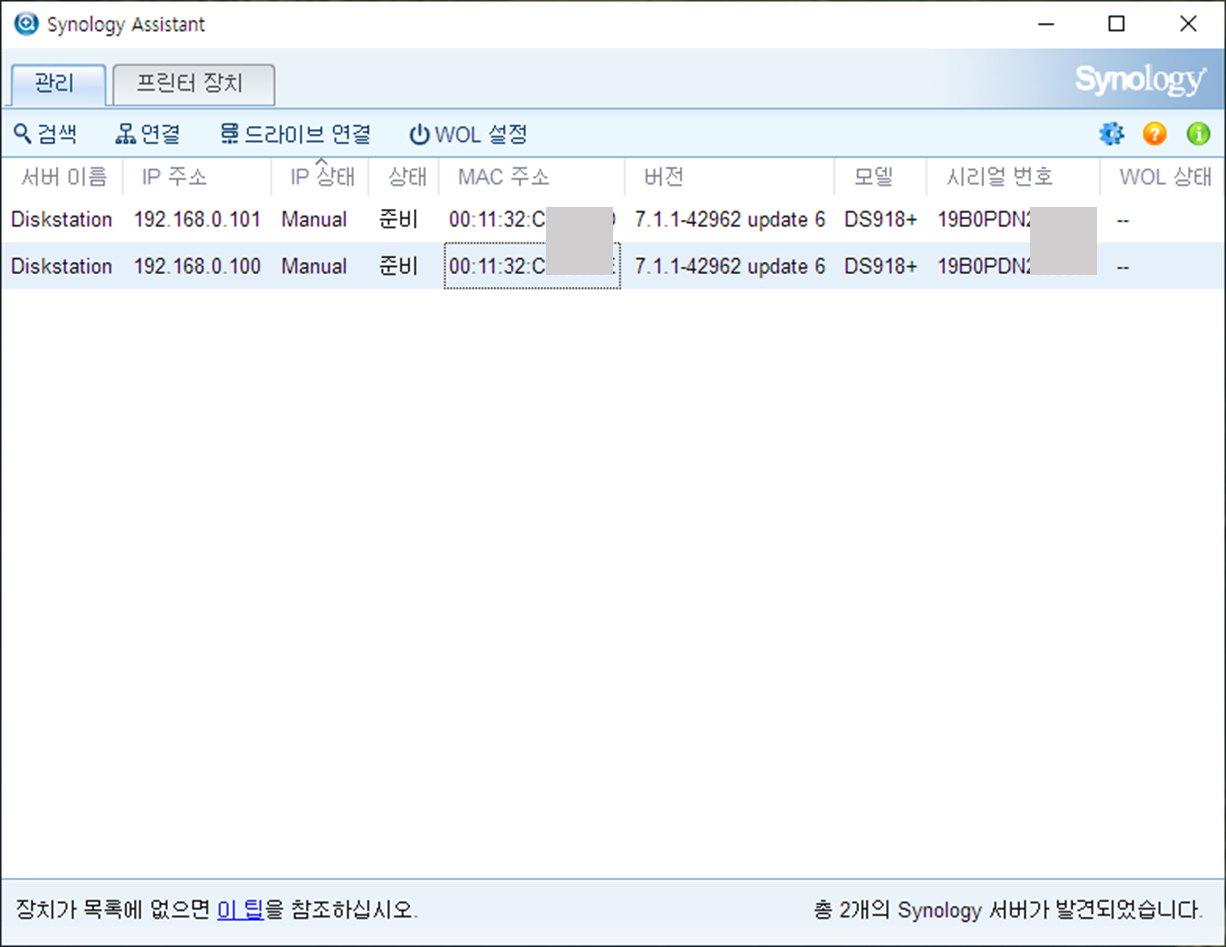Select the Diskstation row with IP 192.168.0.101
Image resolution: width=1226 pixels, height=947 pixels.
tap(612, 219)
